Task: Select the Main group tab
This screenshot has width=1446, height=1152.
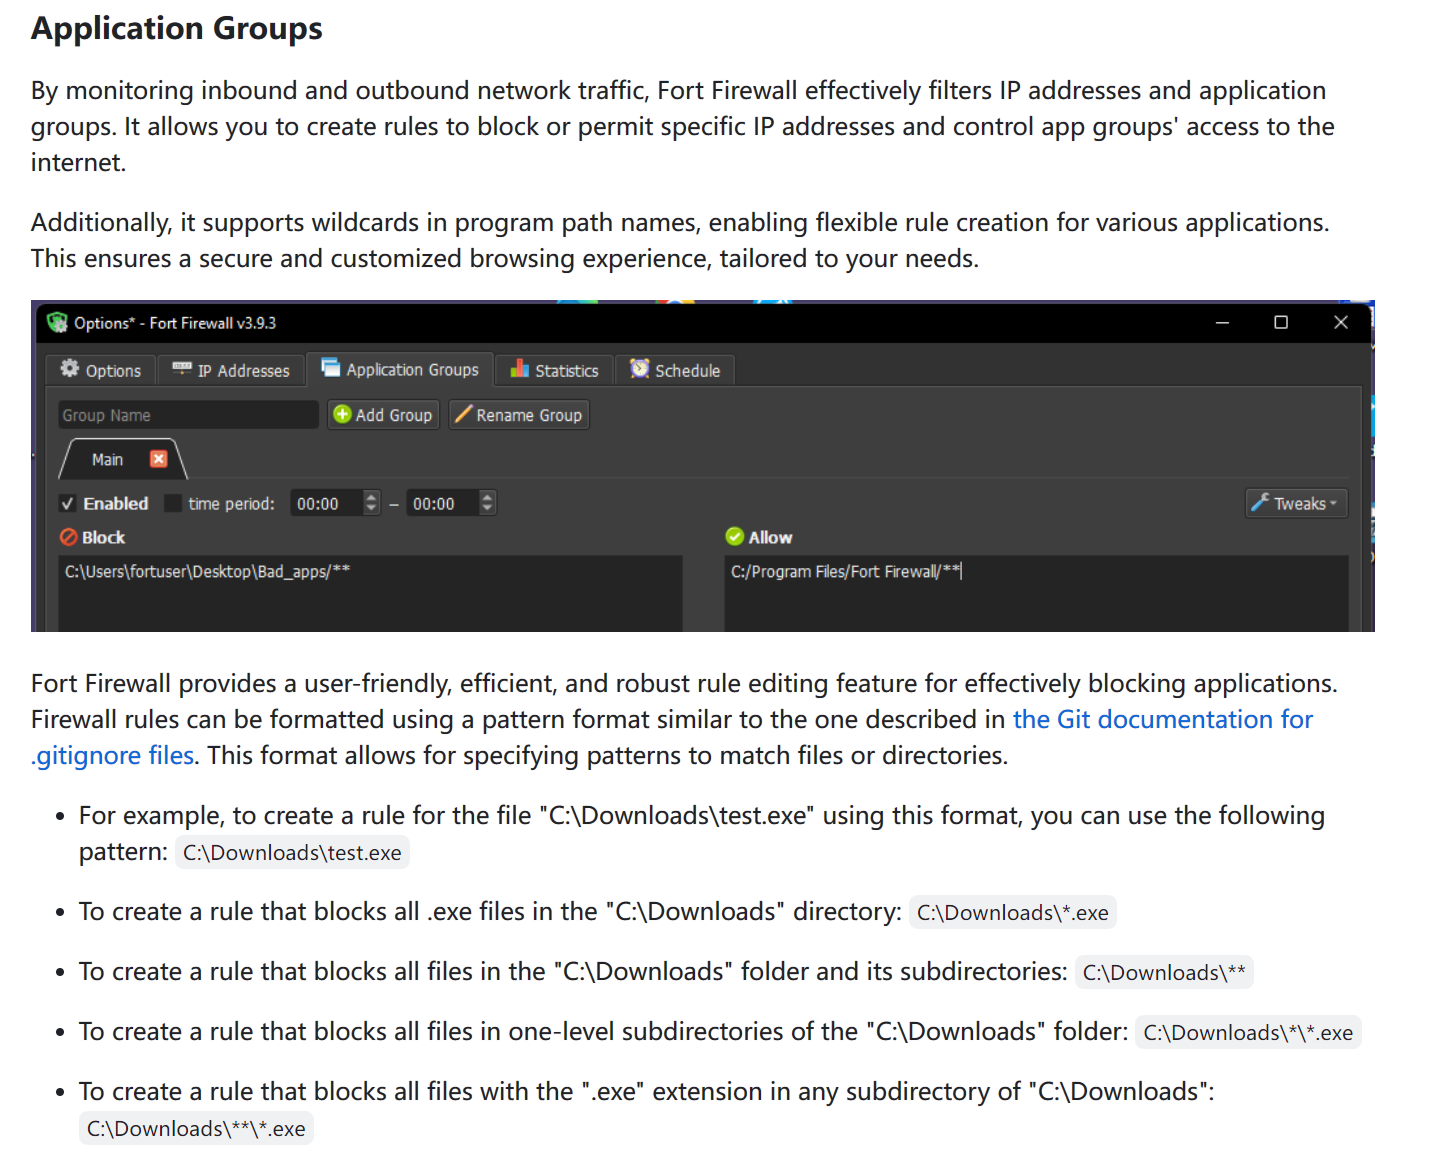Action: pyautogui.click(x=108, y=460)
